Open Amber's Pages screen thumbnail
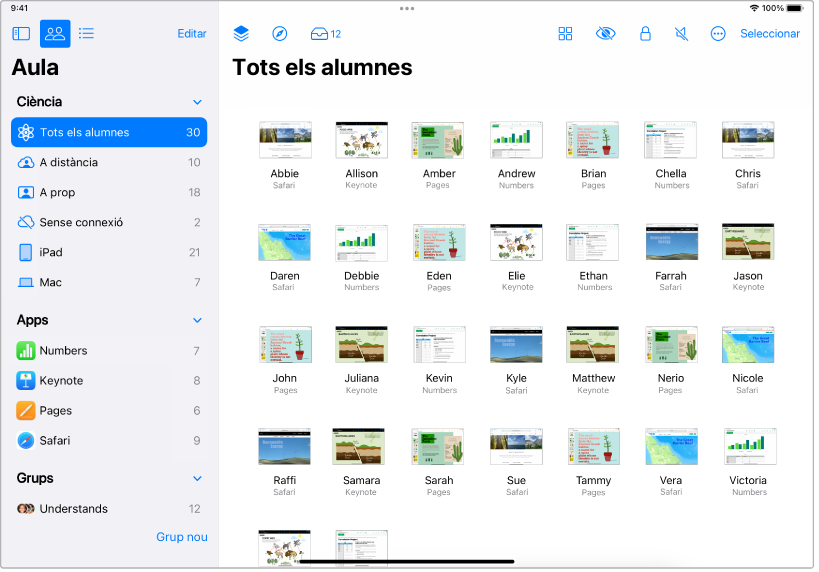This screenshot has height=572, width=819. point(438,140)
